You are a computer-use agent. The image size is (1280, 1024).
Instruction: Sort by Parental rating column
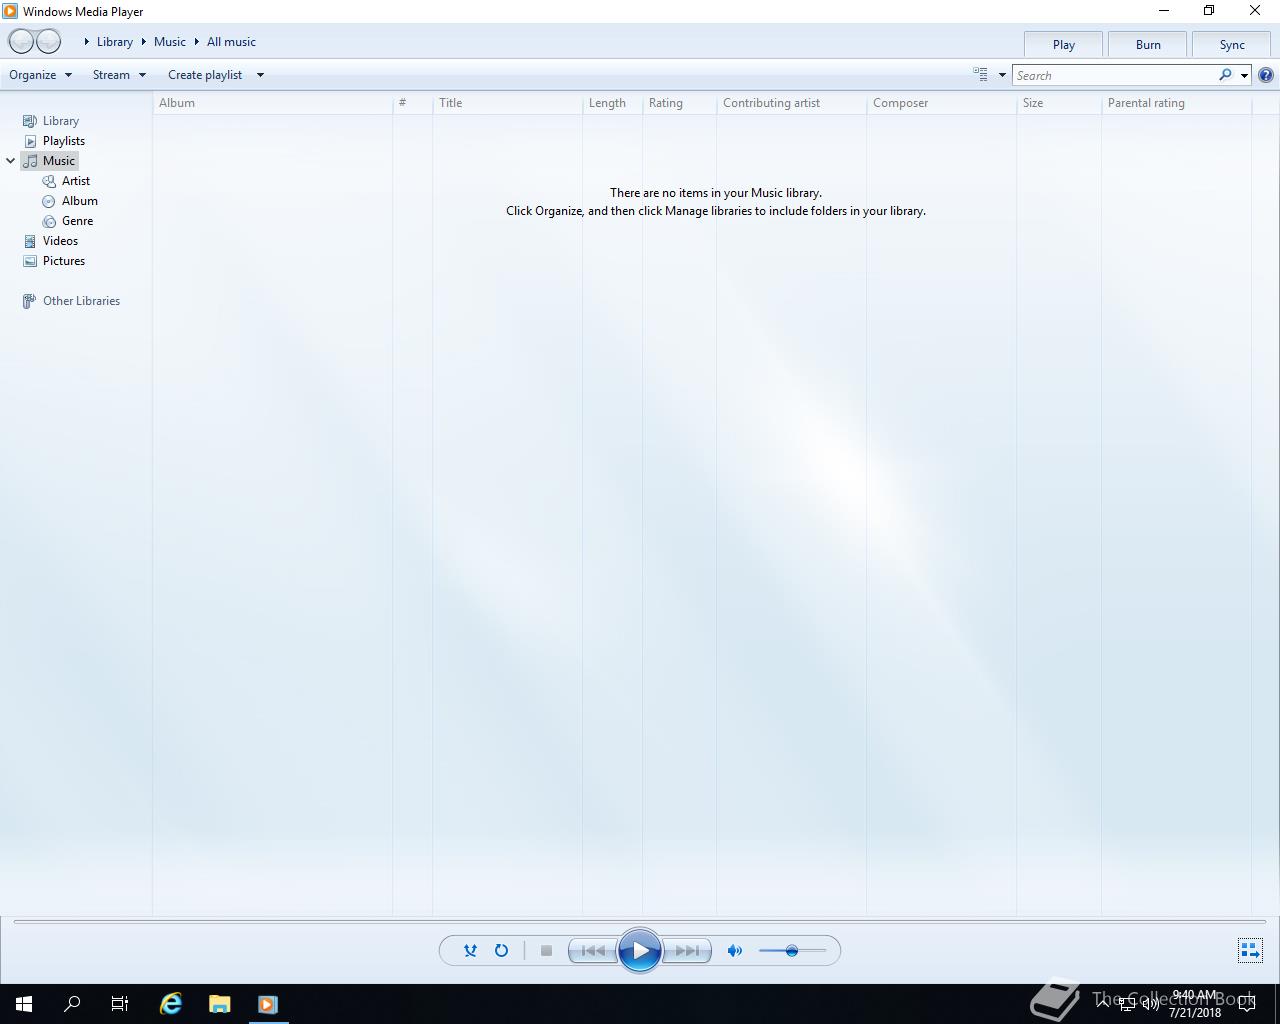click(1176, 103)
